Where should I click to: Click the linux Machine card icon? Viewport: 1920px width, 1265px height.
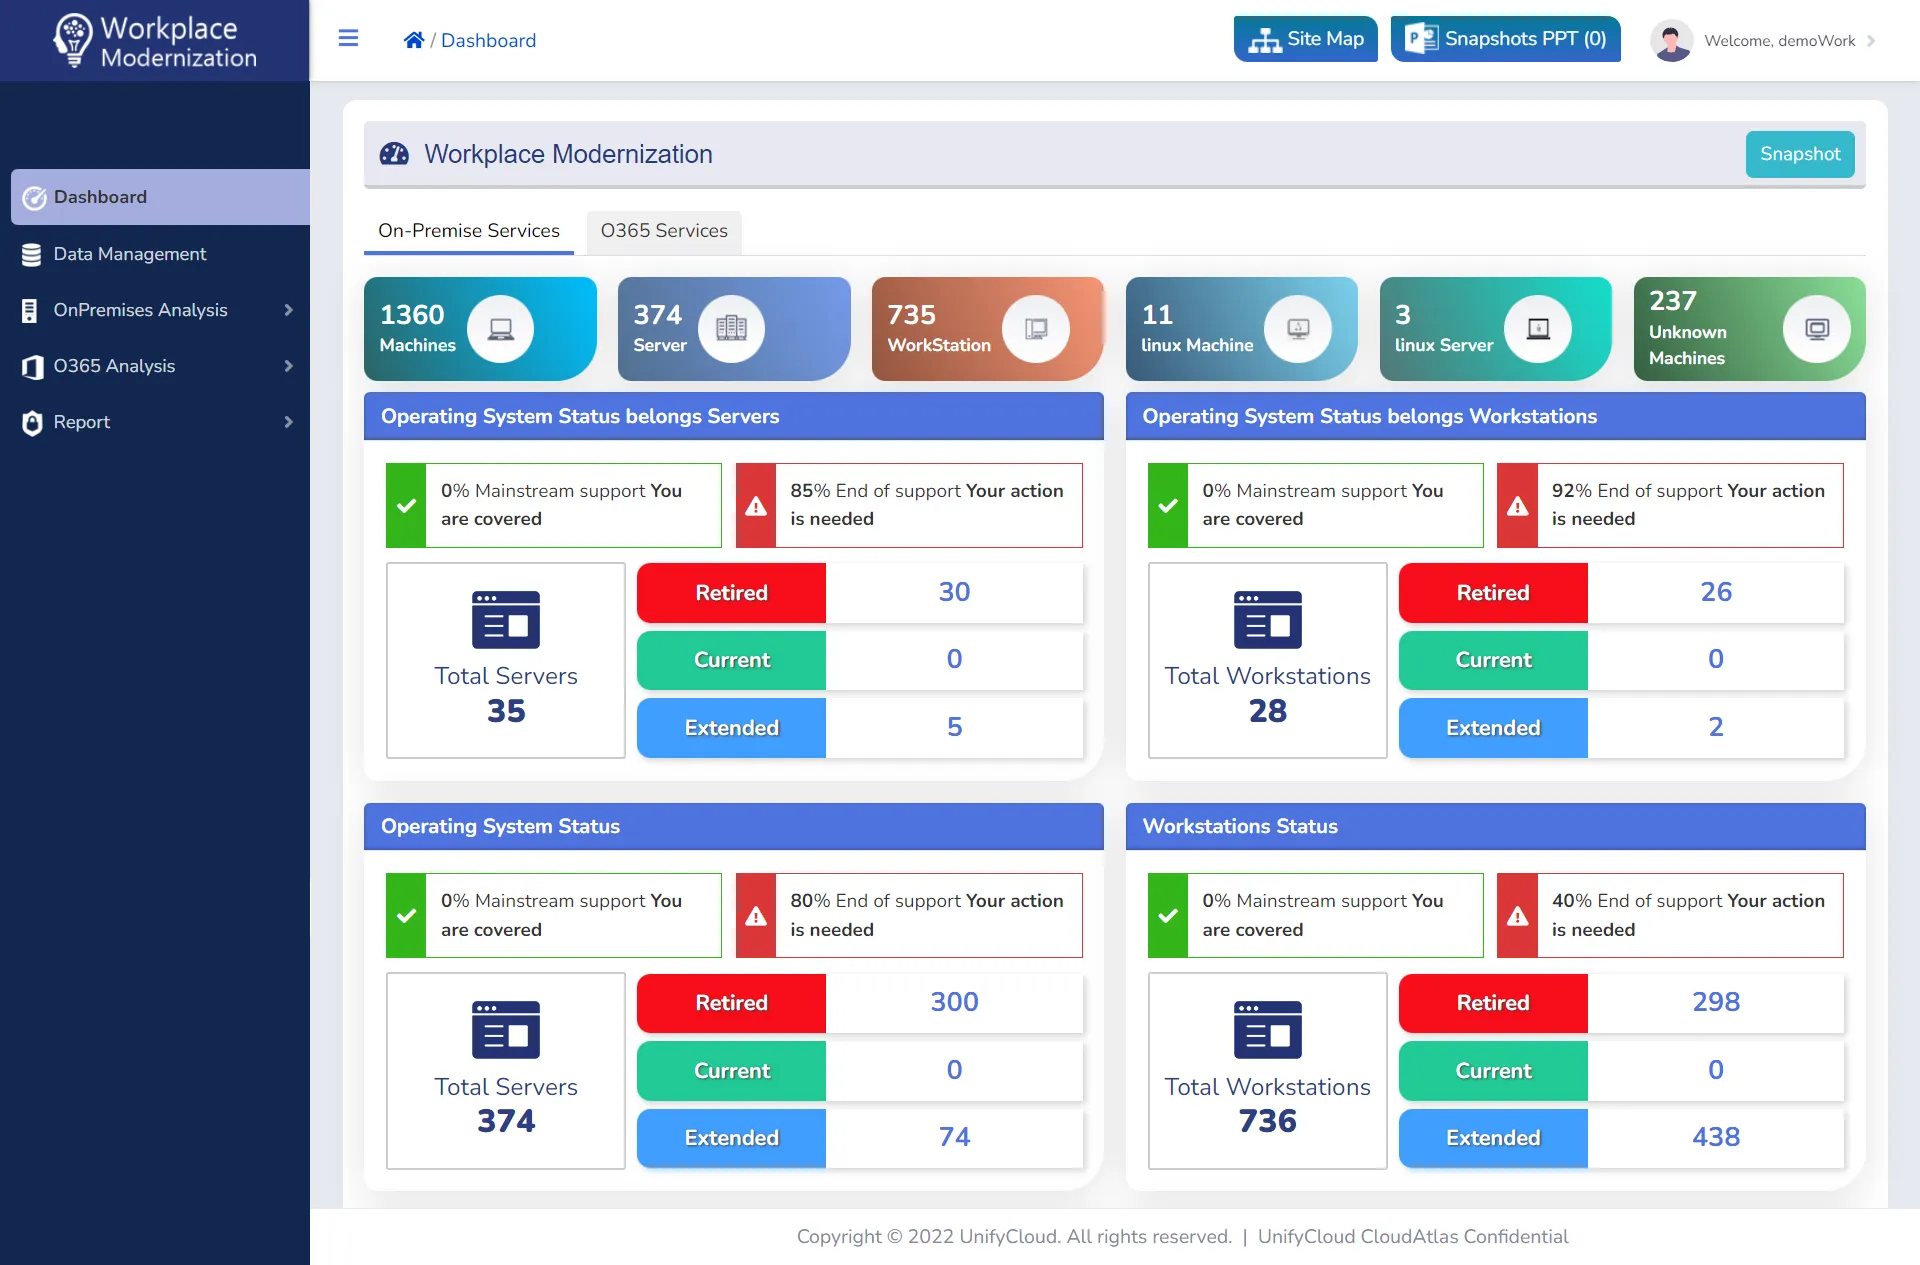(x=1297, y=328)
